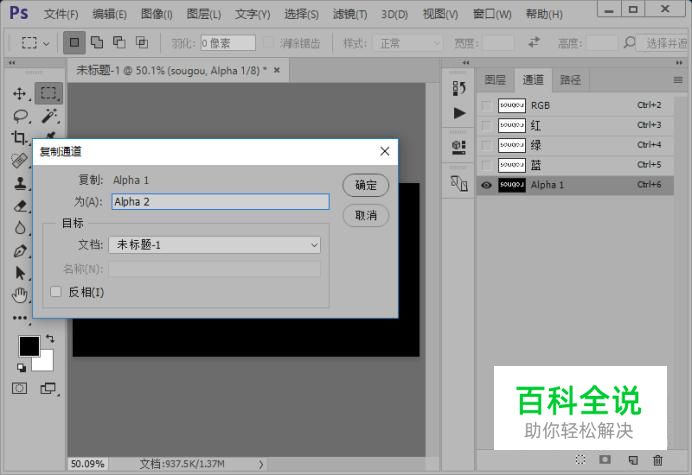Viewport: 692px width, 475px height.
Task: Select the Hand tool
Action: click(x=19, y=295)
